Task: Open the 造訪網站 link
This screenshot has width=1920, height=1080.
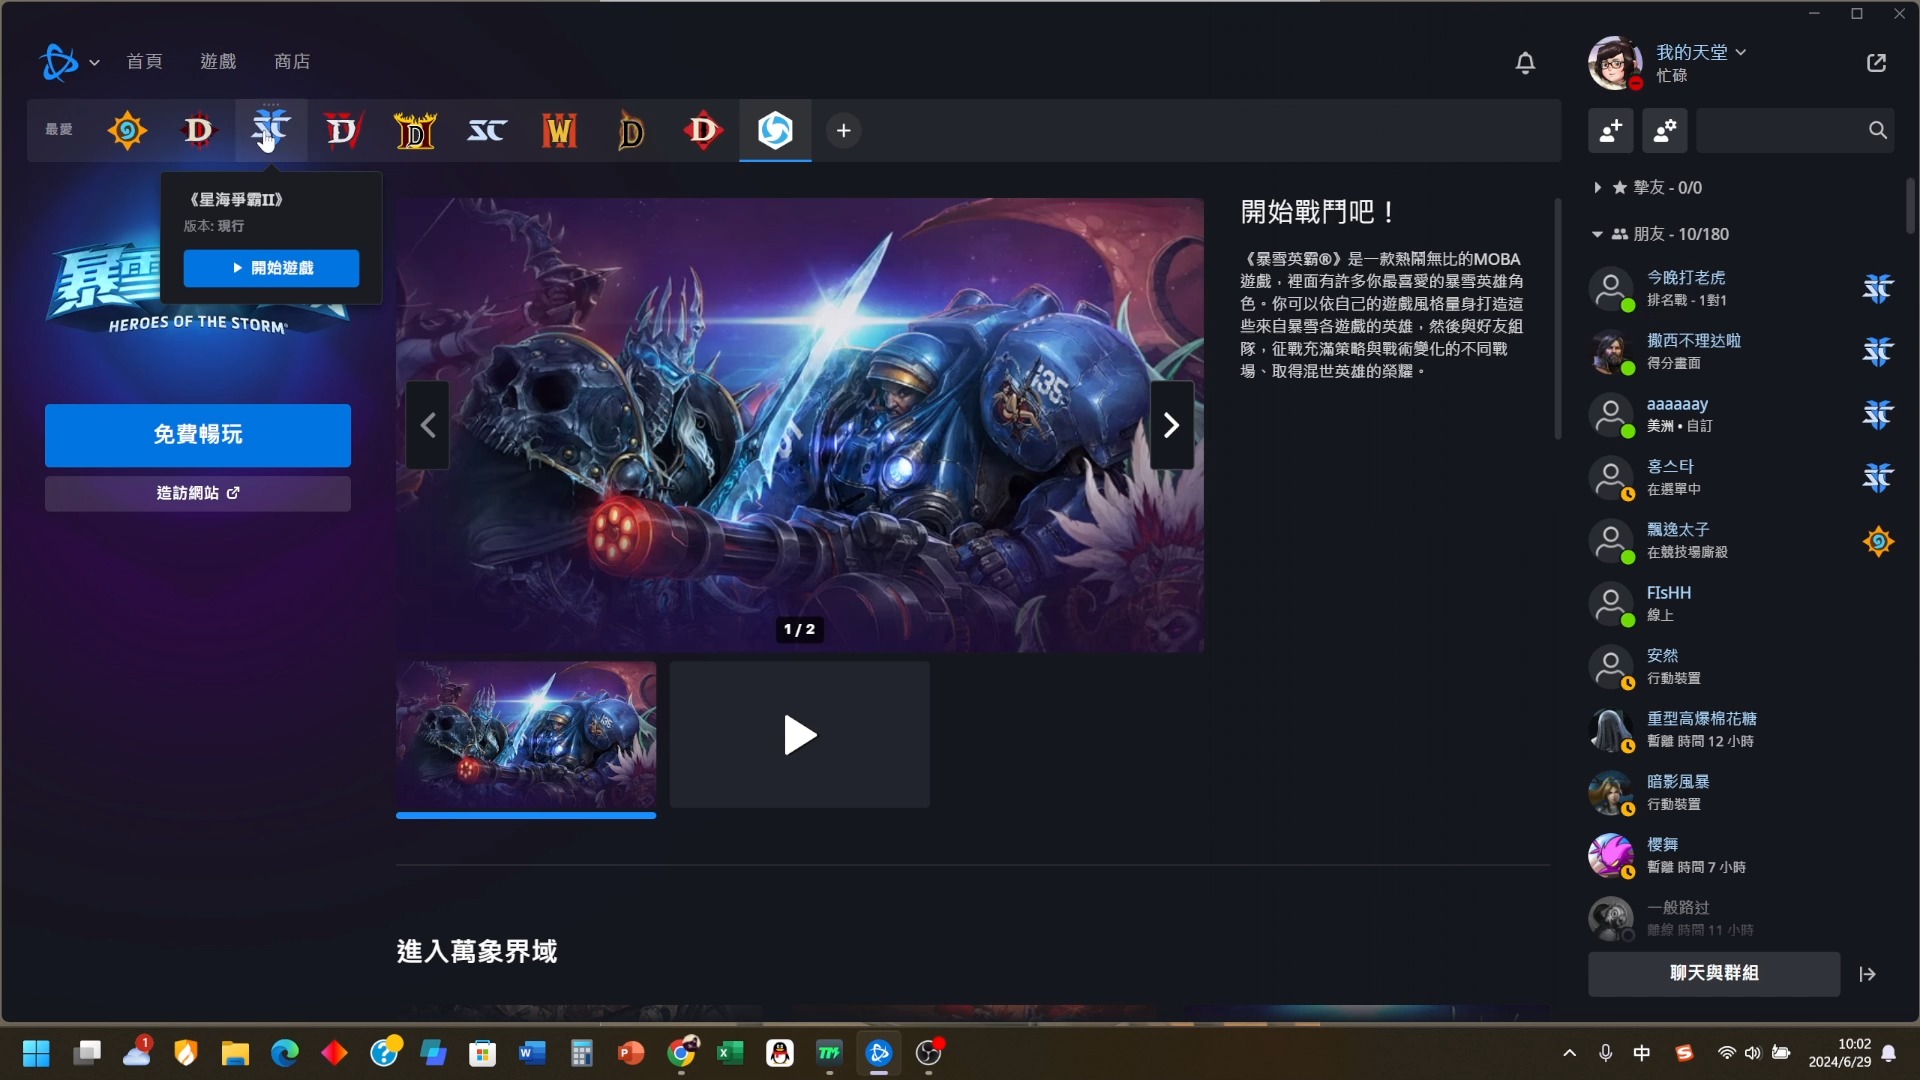Action: [x=198, y=493]
